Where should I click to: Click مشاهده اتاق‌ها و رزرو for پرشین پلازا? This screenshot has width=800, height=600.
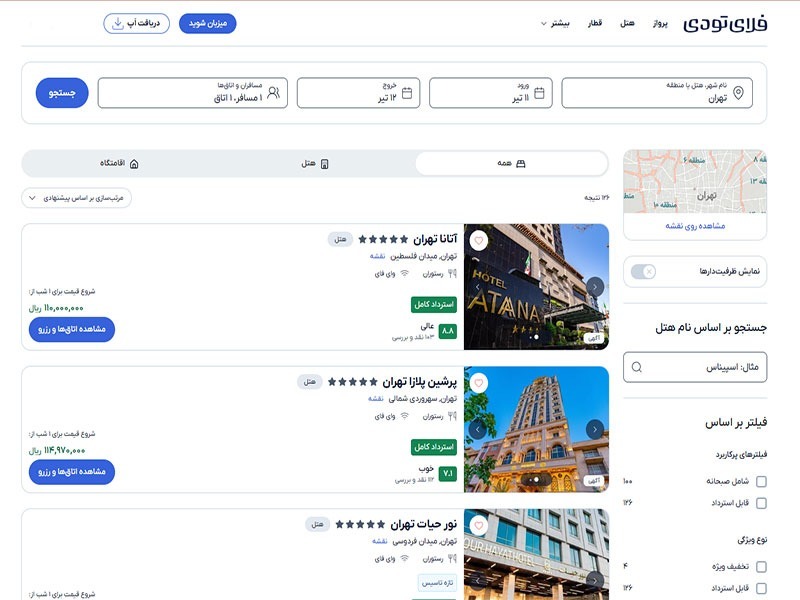(x=72, y=471)
